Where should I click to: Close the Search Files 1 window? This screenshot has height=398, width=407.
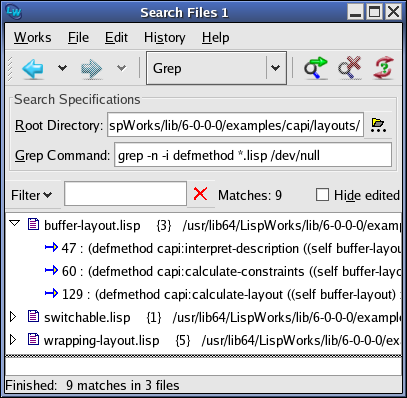click(x=393, y=12)
